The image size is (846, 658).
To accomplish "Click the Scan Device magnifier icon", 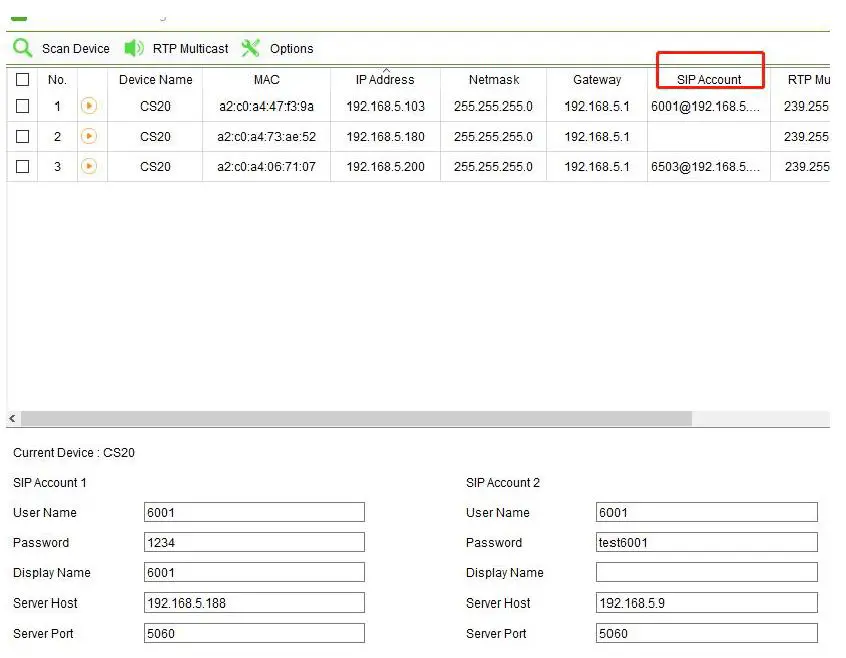I will [x=22, y=48].
